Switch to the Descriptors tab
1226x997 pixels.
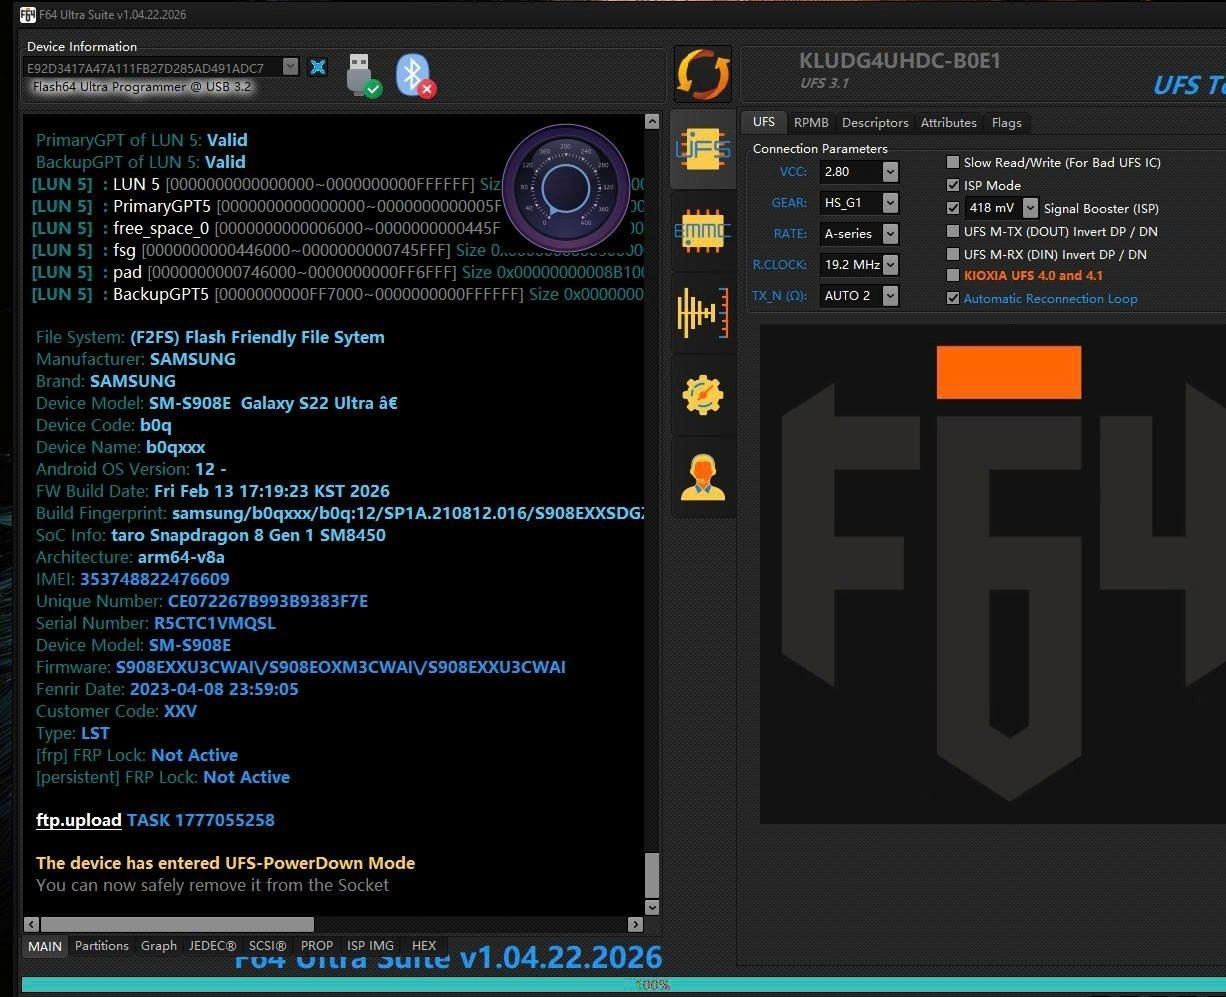coord(875,122)
